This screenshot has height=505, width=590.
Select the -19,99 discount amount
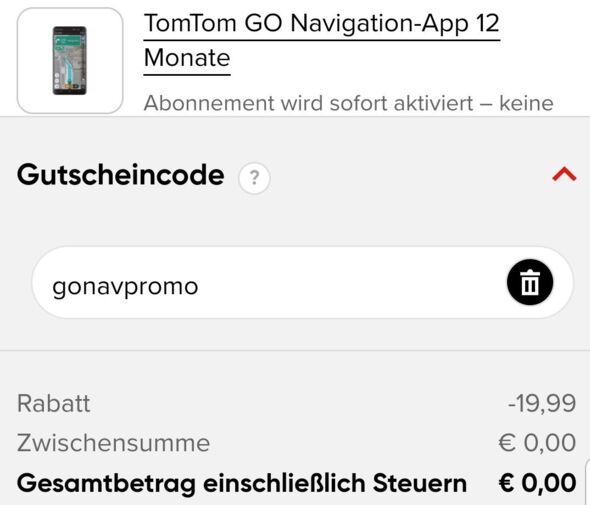tap(542, 404)
